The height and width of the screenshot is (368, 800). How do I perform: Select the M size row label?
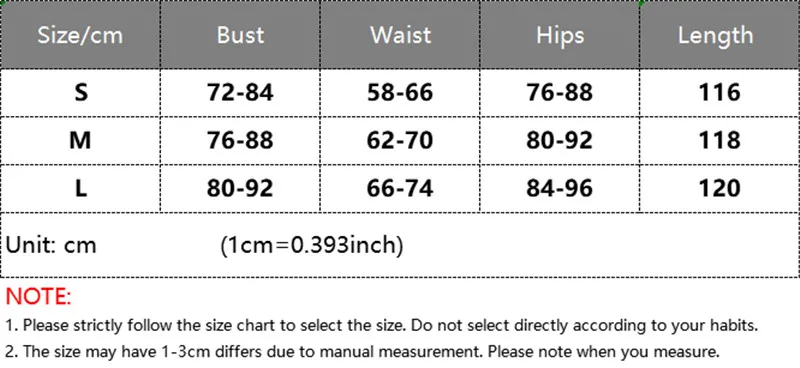click(x=81, y=140)
